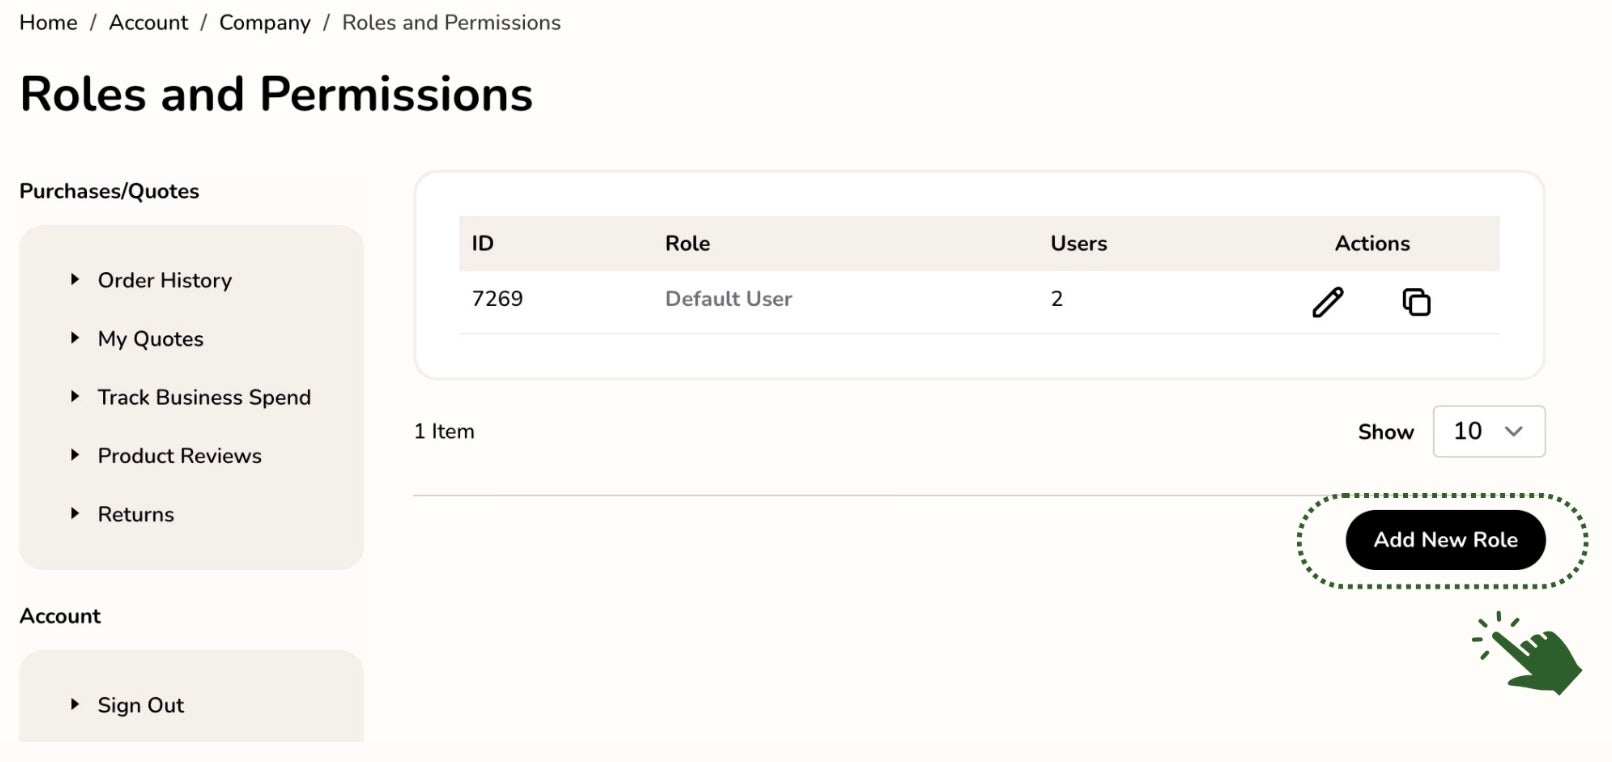Click the Add New Role button
Screen dimensions: 1612x762
tap(1445, 540)
